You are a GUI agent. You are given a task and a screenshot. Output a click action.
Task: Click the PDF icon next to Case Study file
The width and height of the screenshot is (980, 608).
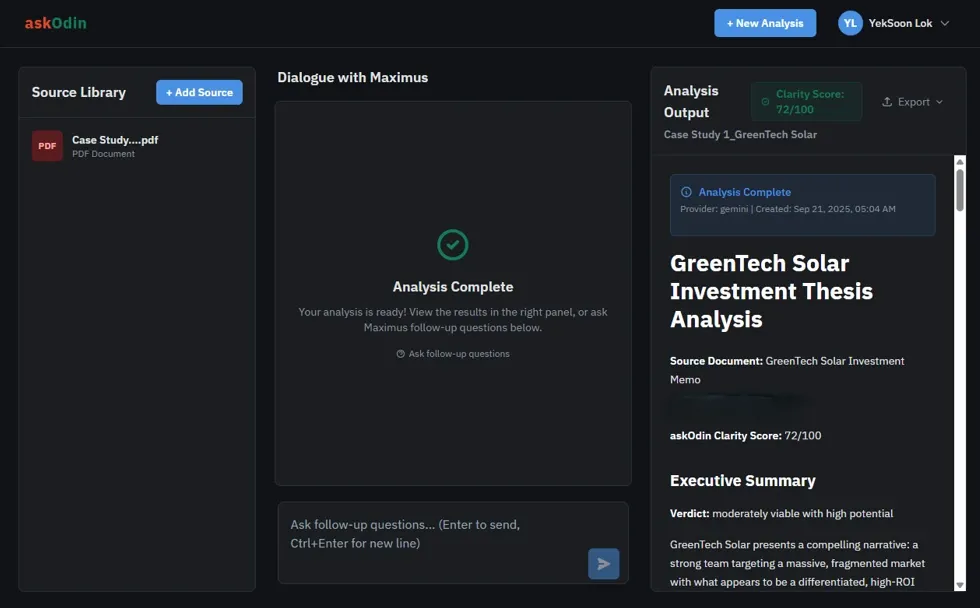coord(47,146)
